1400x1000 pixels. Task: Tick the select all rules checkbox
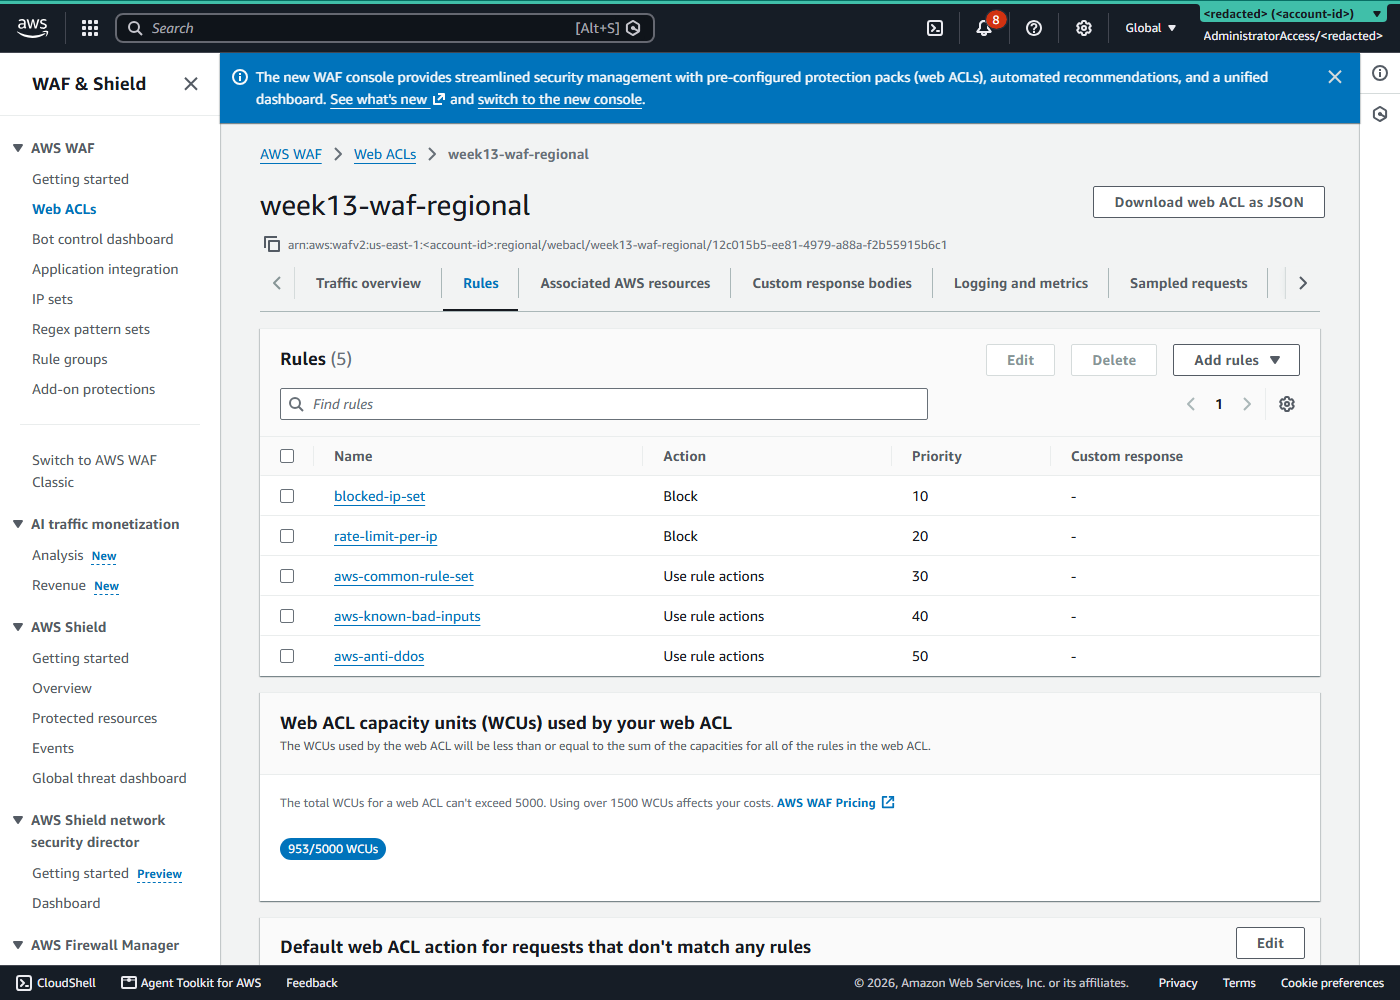click(x=287, y=456)
